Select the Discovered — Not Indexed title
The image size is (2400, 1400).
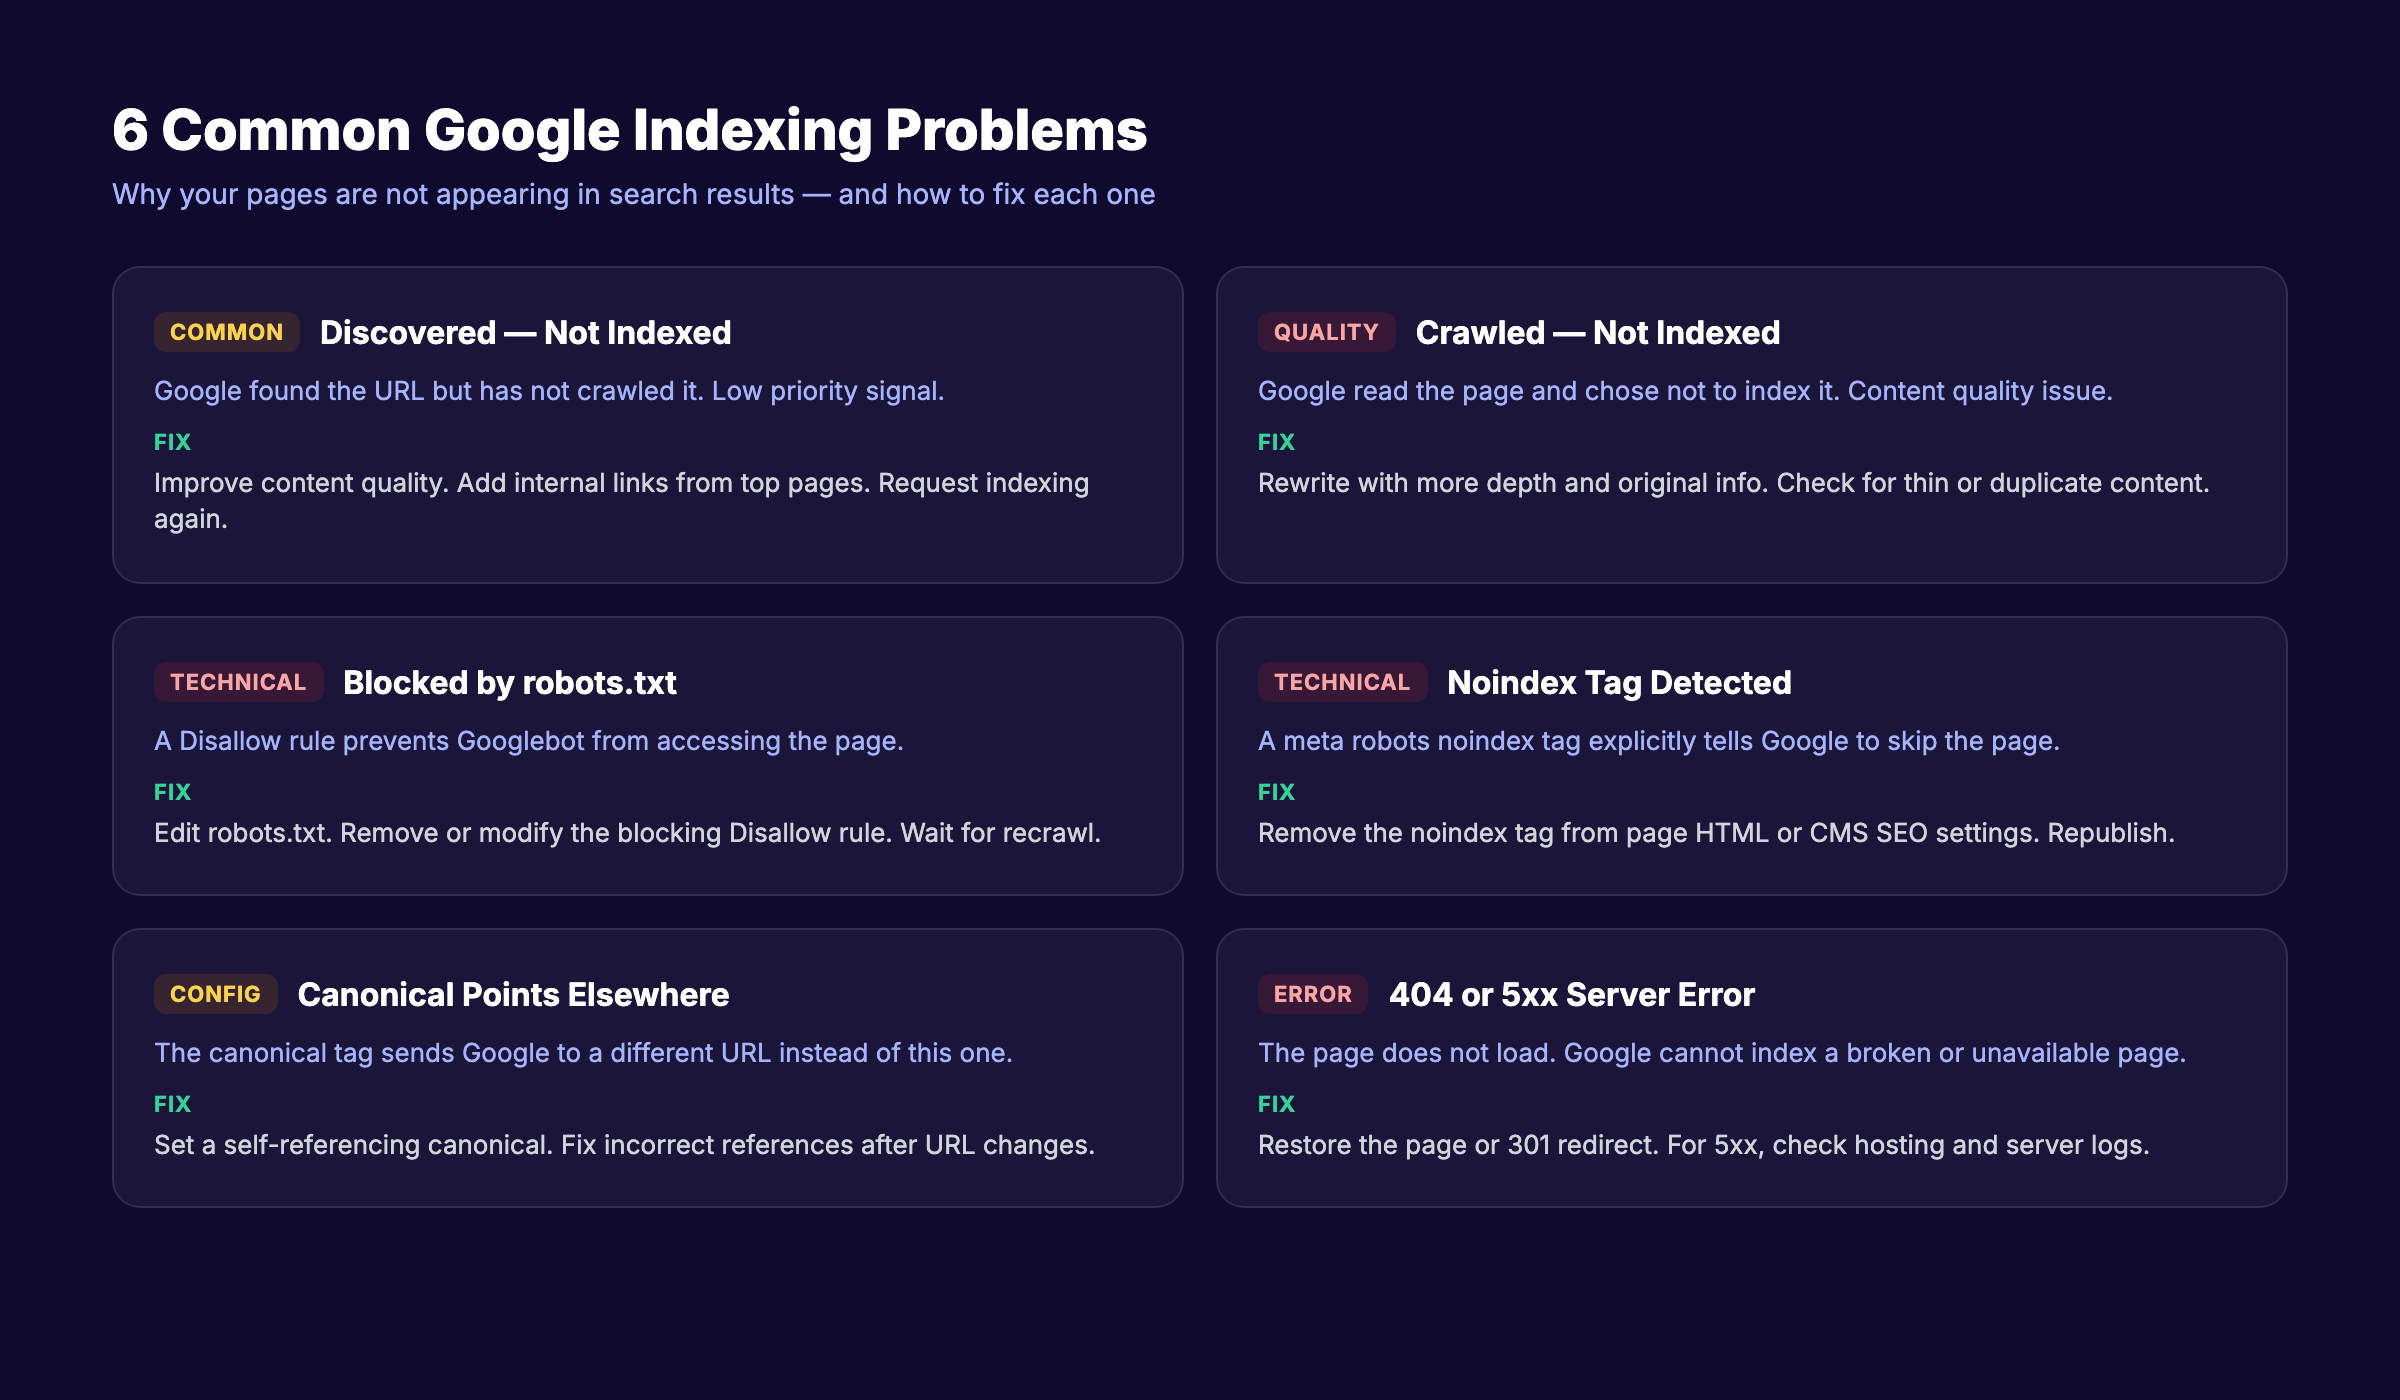[525, 332]
